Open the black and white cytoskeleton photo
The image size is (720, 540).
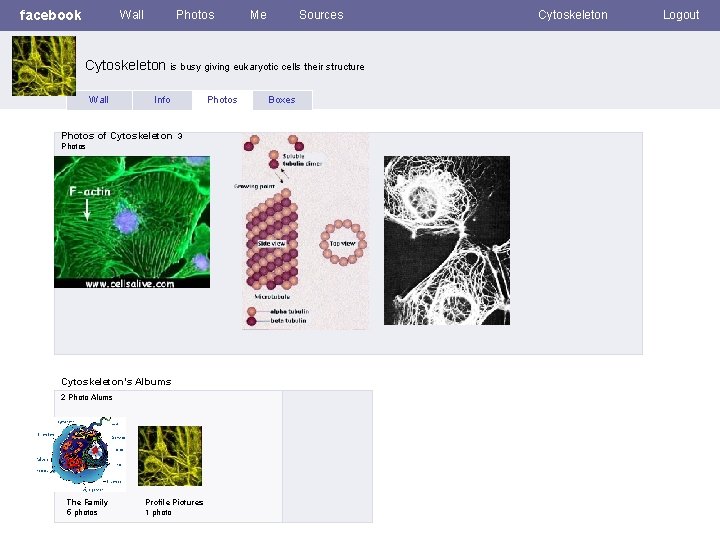(447, 241)
